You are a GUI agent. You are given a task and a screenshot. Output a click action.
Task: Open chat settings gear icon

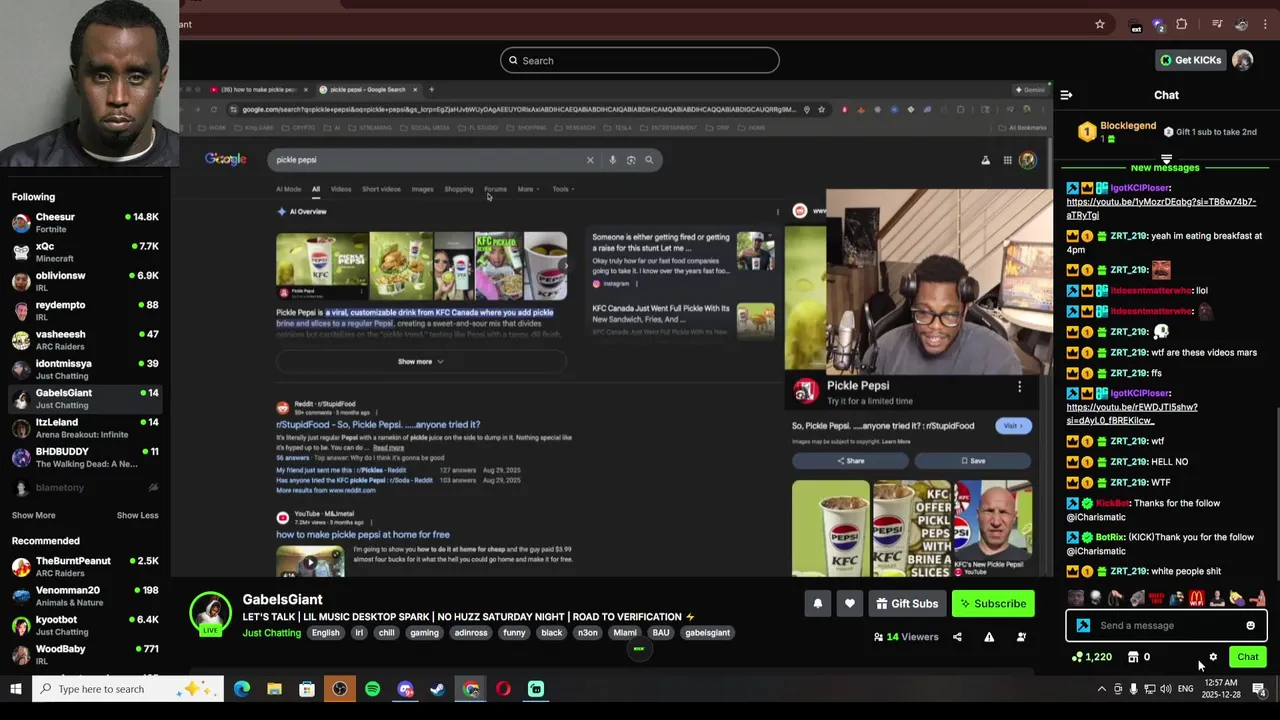point(1213,657)
